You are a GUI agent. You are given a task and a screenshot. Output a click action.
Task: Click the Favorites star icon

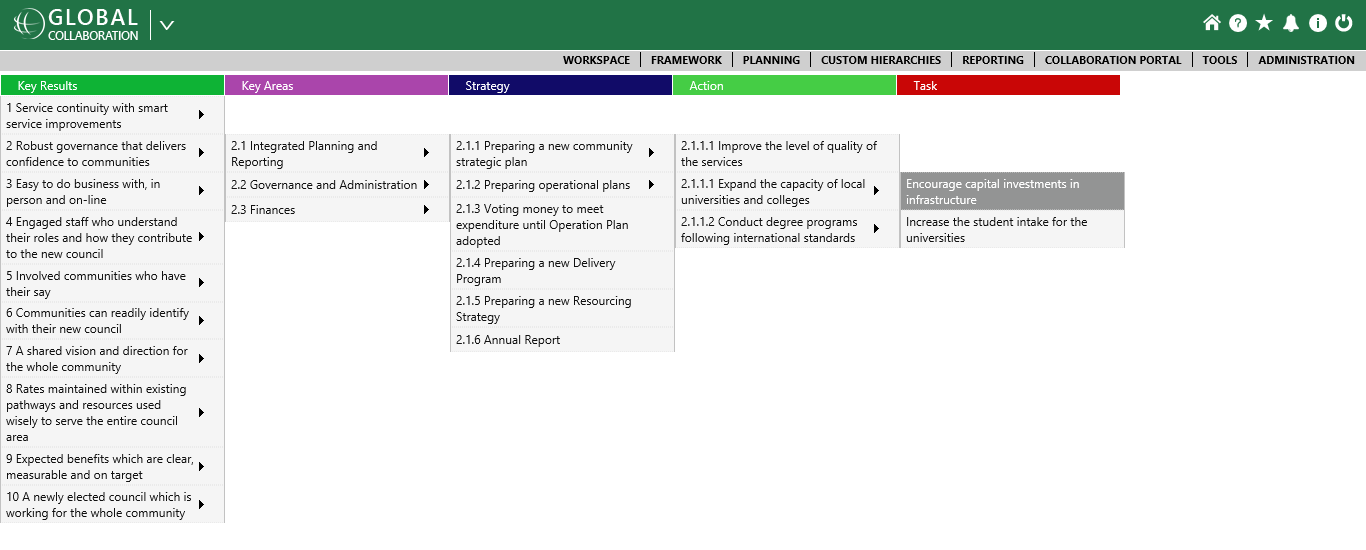click(x=1264, y=23)
